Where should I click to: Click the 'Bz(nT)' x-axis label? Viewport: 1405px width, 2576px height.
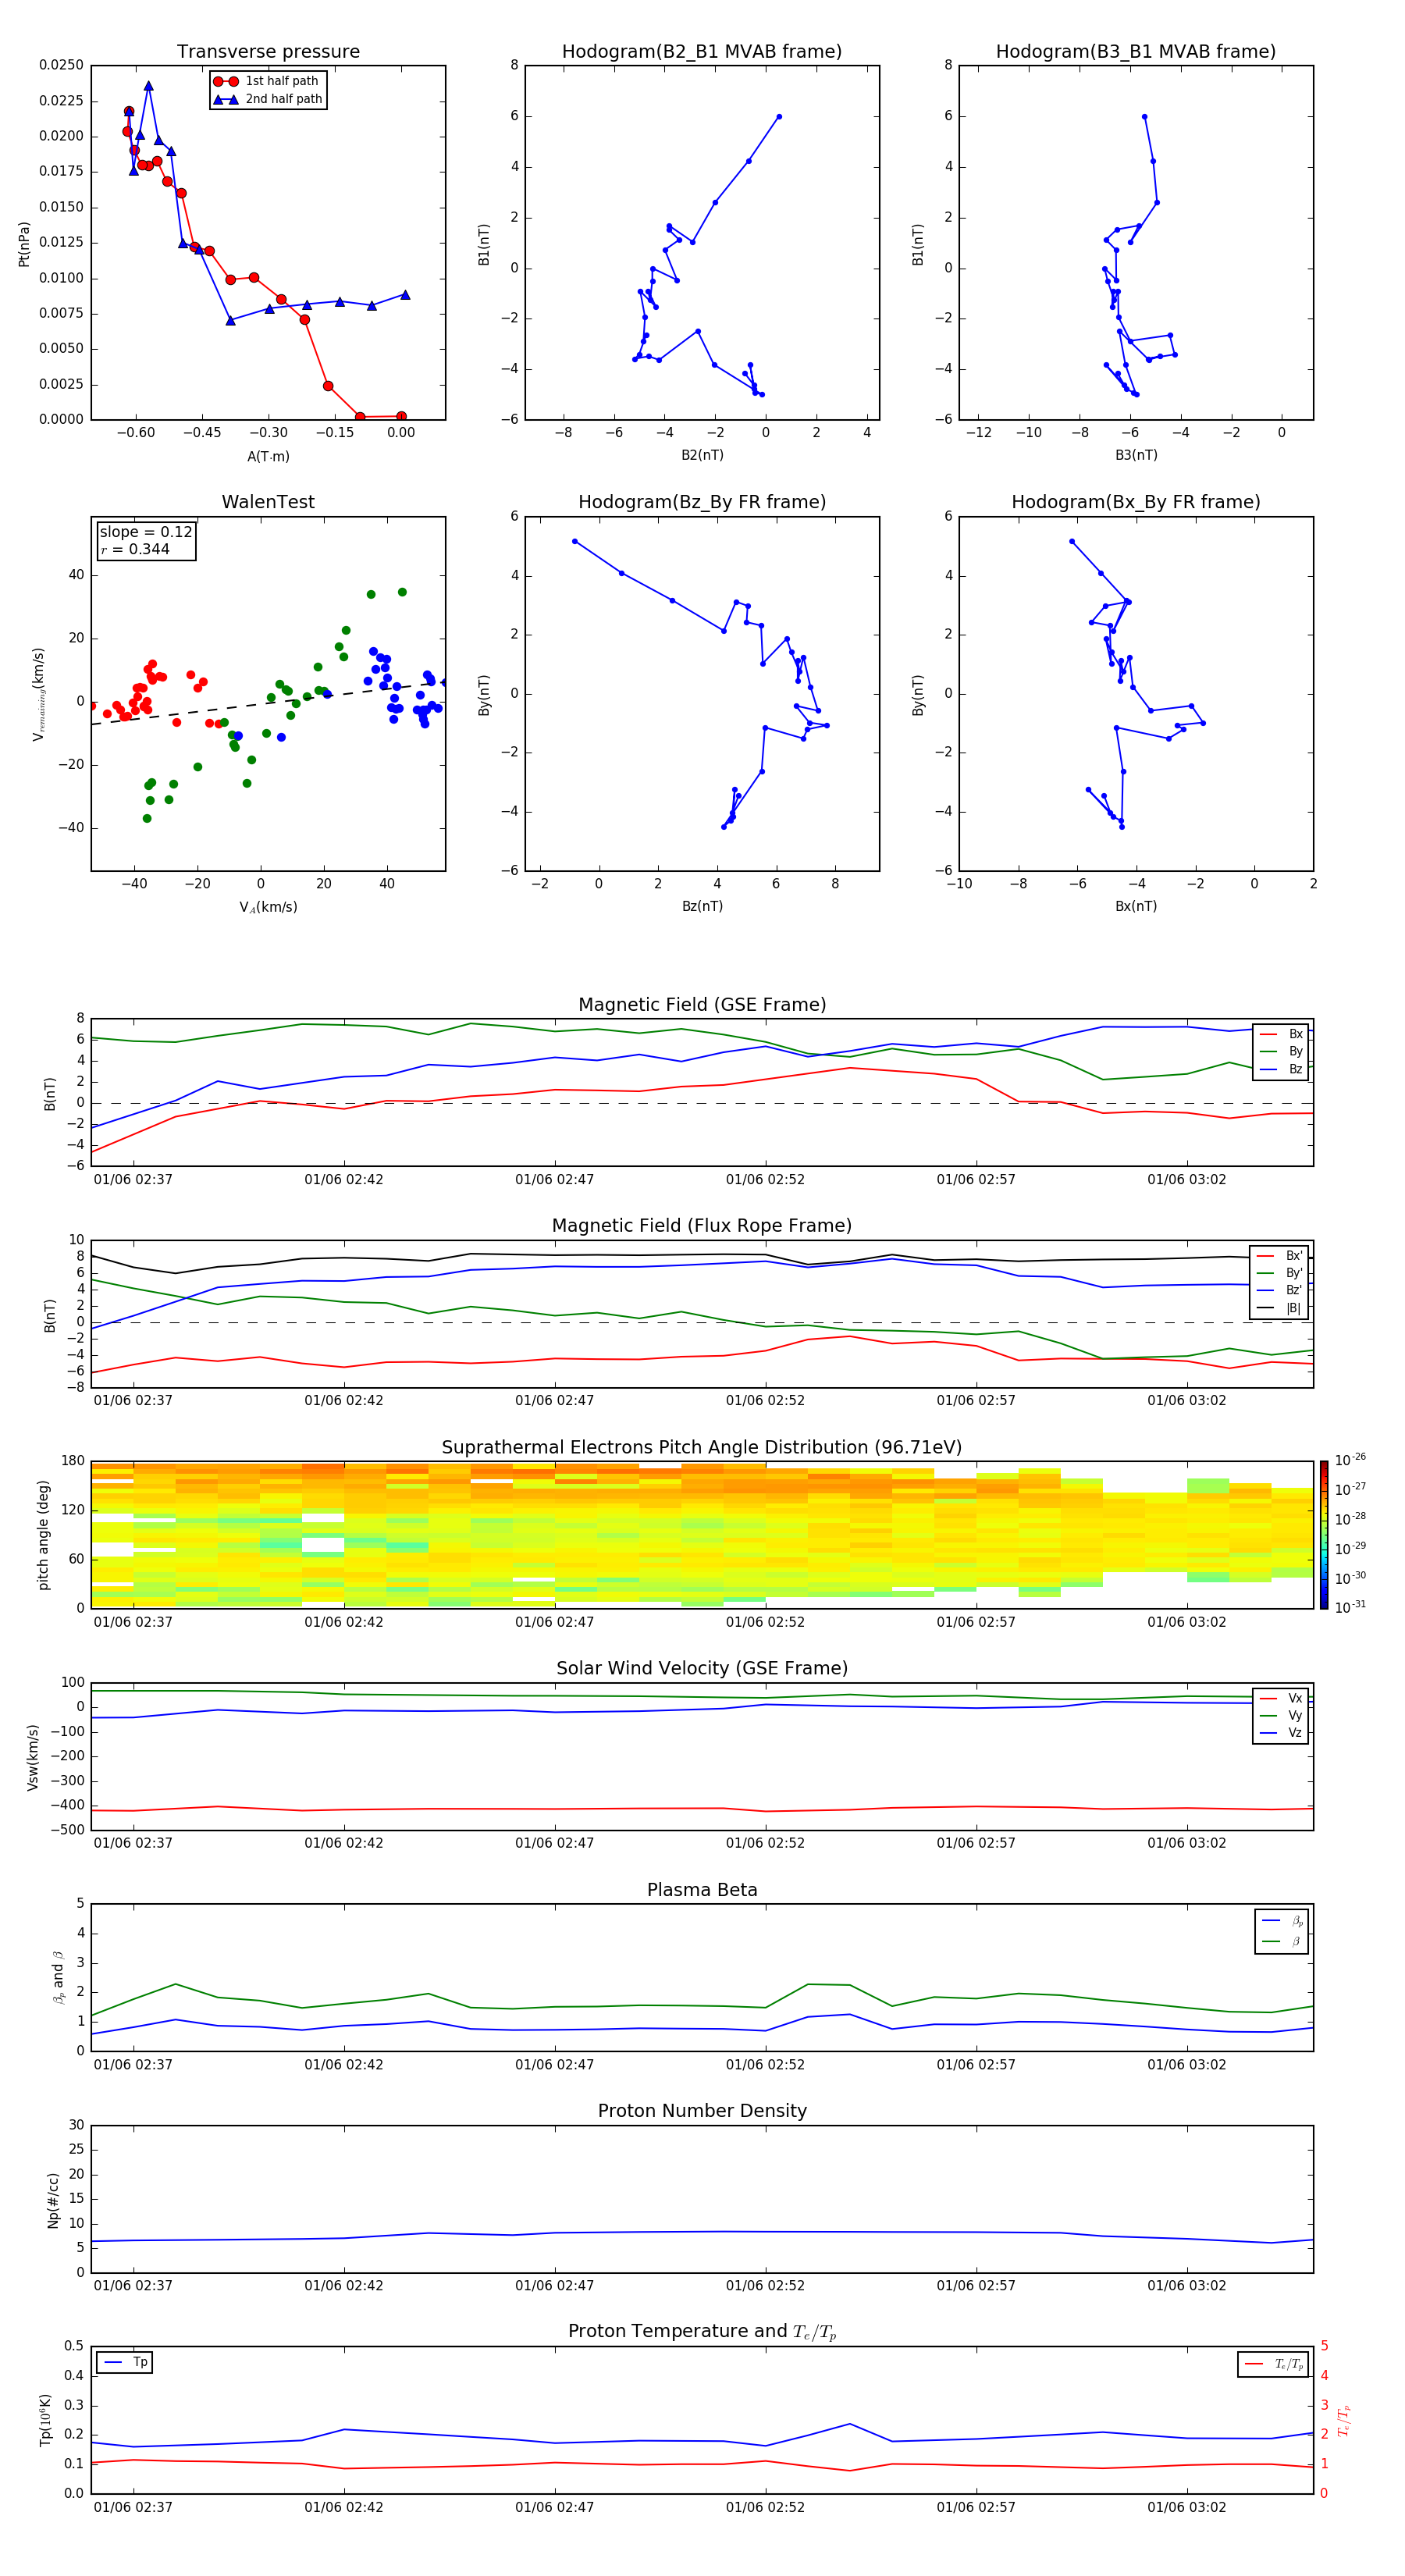coord(702,906)
